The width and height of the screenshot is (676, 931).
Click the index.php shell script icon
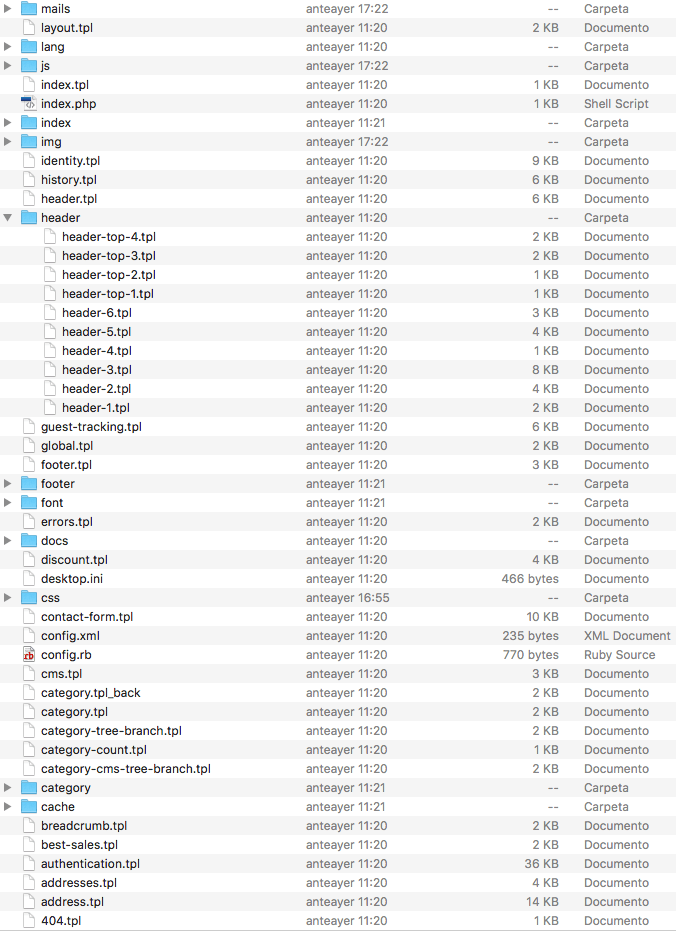point(28,104)
